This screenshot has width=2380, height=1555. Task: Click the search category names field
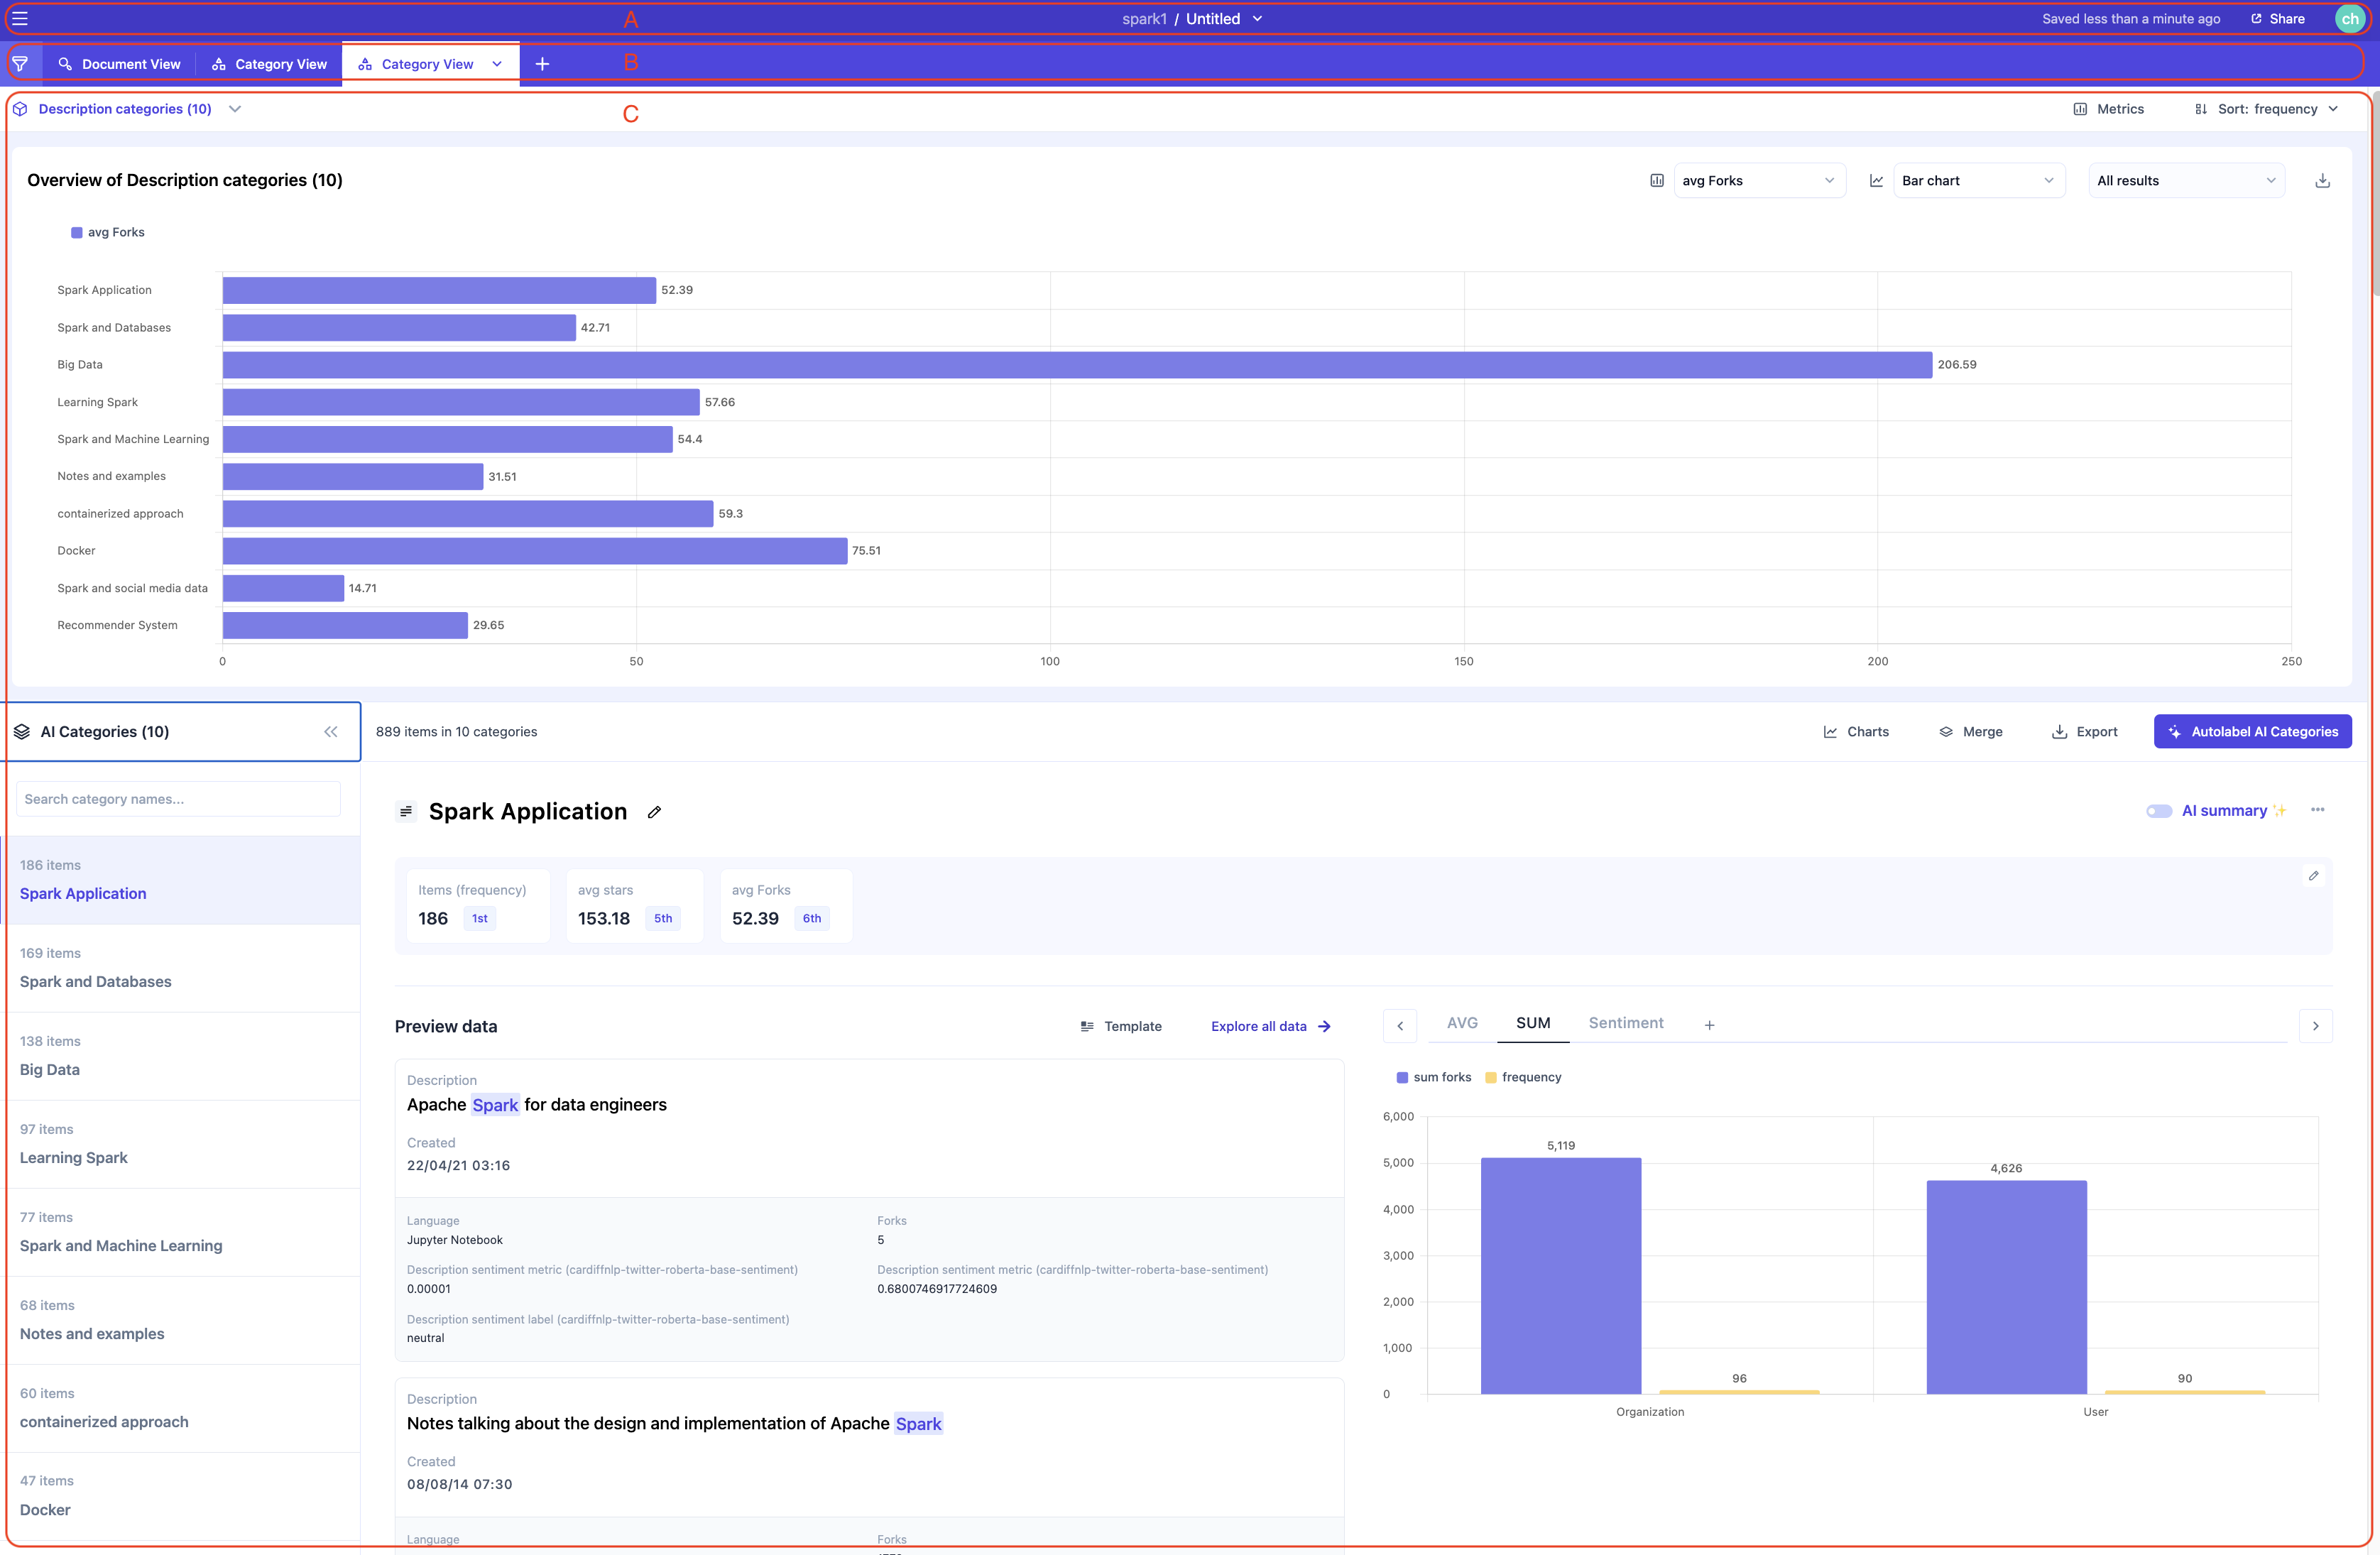pos(178,799)
